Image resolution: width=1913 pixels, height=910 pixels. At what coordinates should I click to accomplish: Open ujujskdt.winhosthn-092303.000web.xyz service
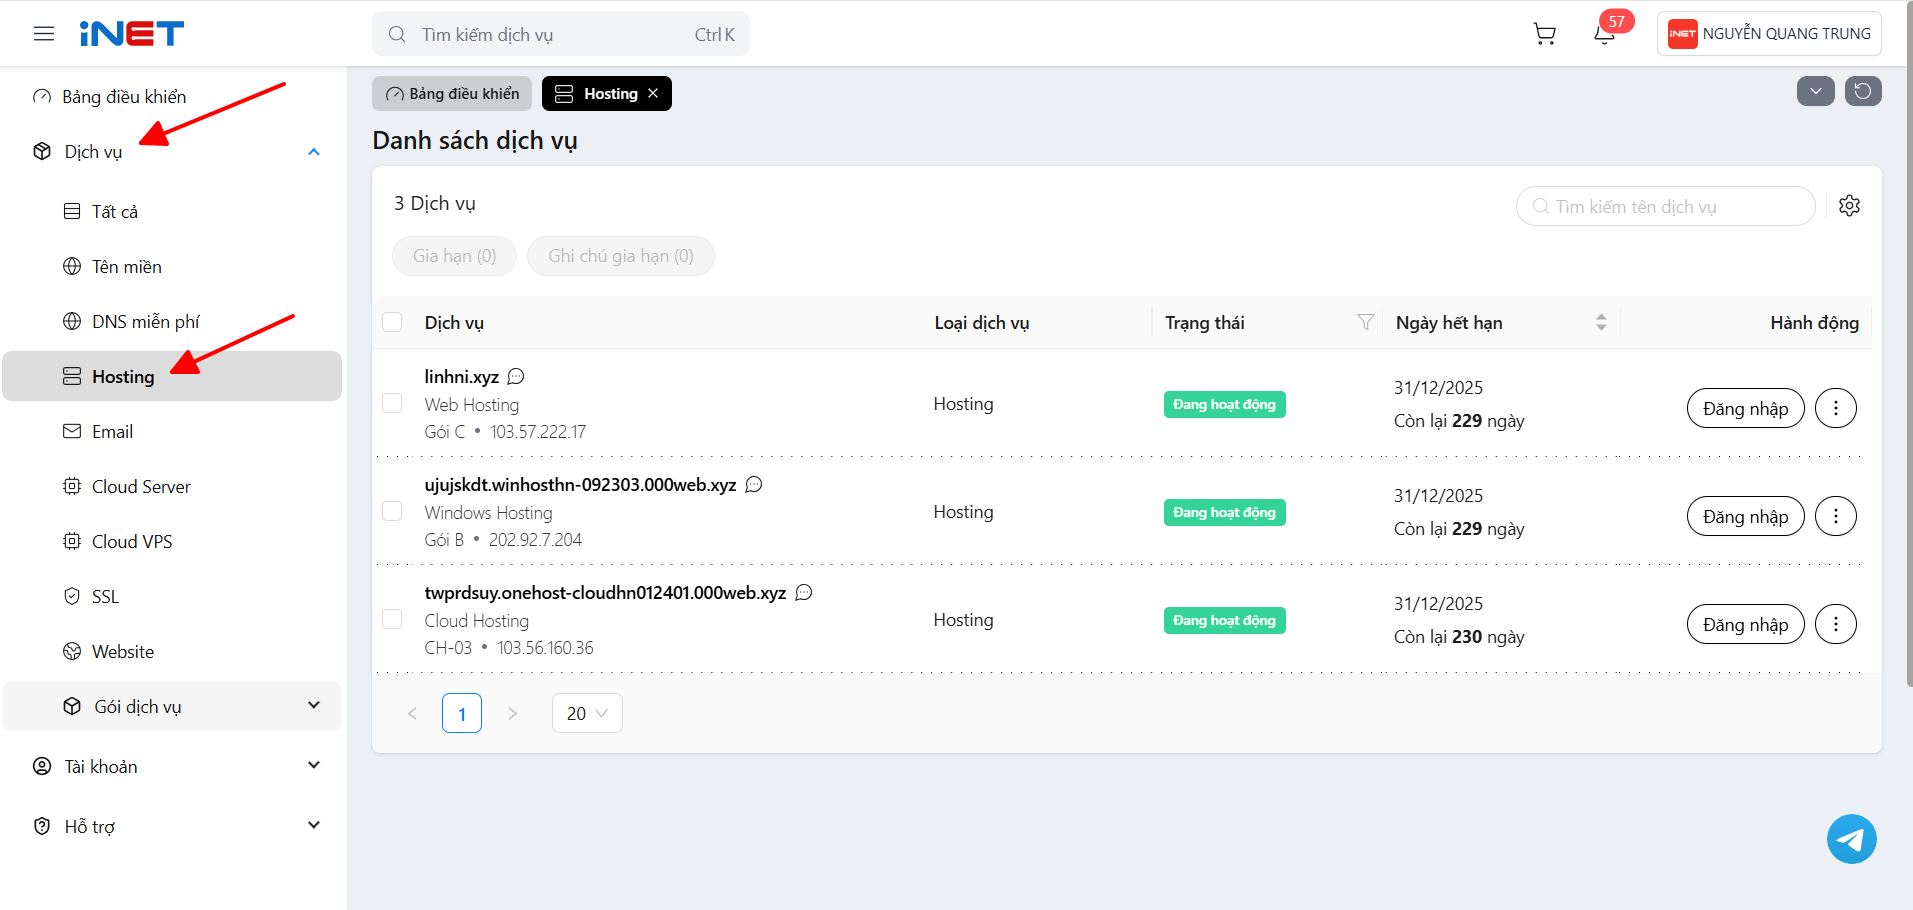(x=581, y=485)
